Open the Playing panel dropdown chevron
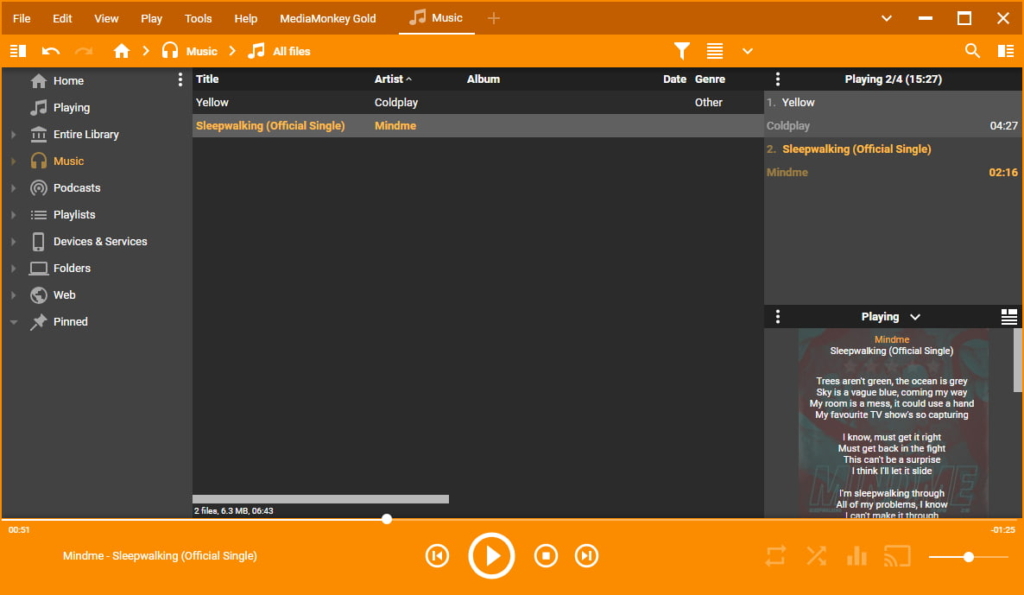This screenshot has height=595, width=1024. coord(915,316)
